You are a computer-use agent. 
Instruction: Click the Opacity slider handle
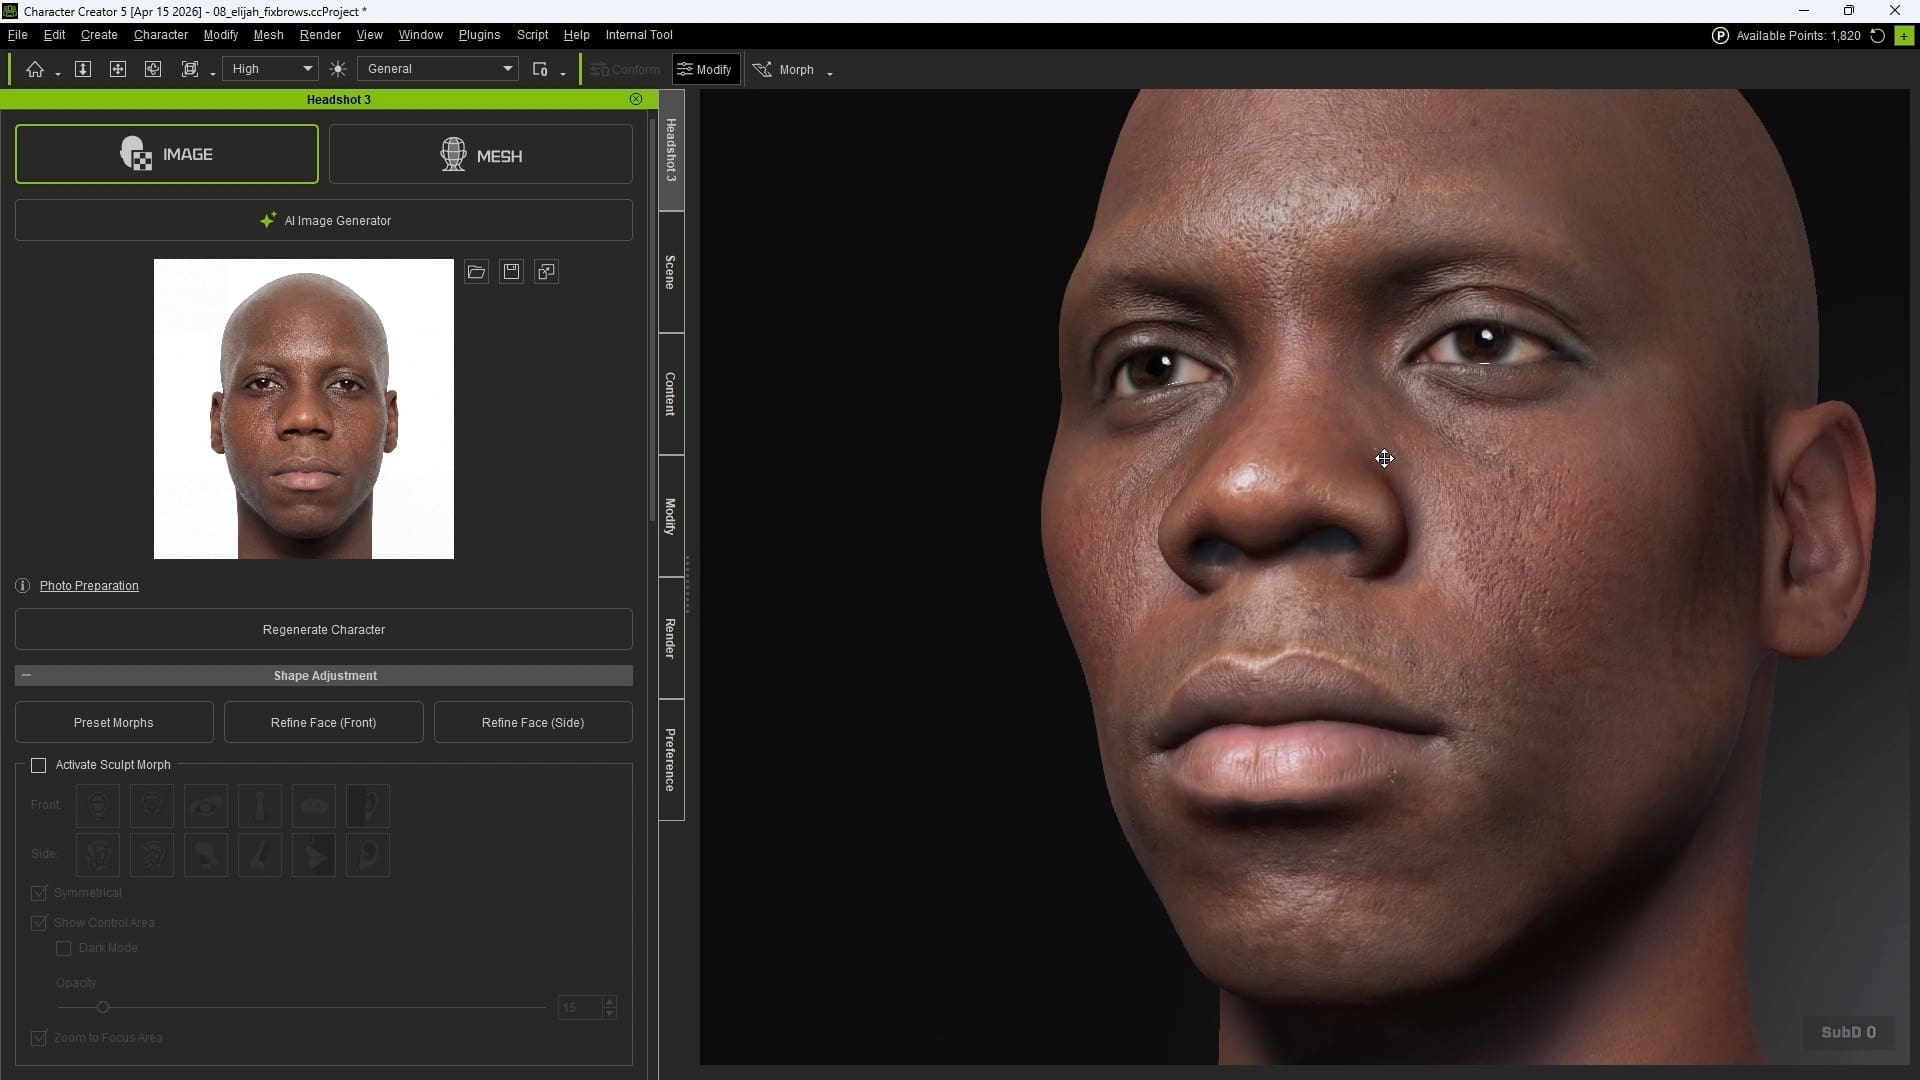click(x=103, y=1008)
